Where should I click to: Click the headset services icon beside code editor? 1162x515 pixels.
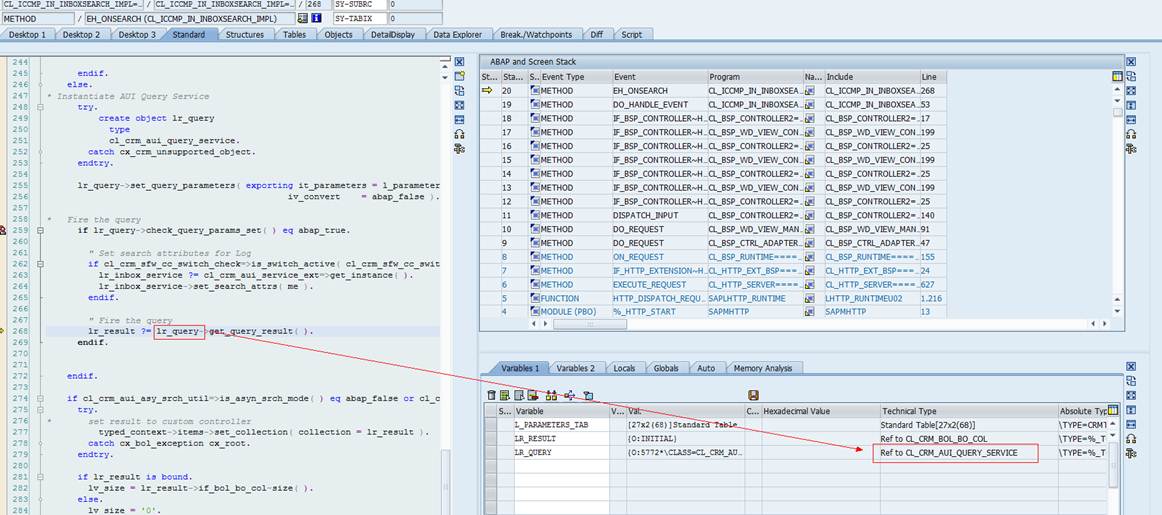click(x=459, y=133)
